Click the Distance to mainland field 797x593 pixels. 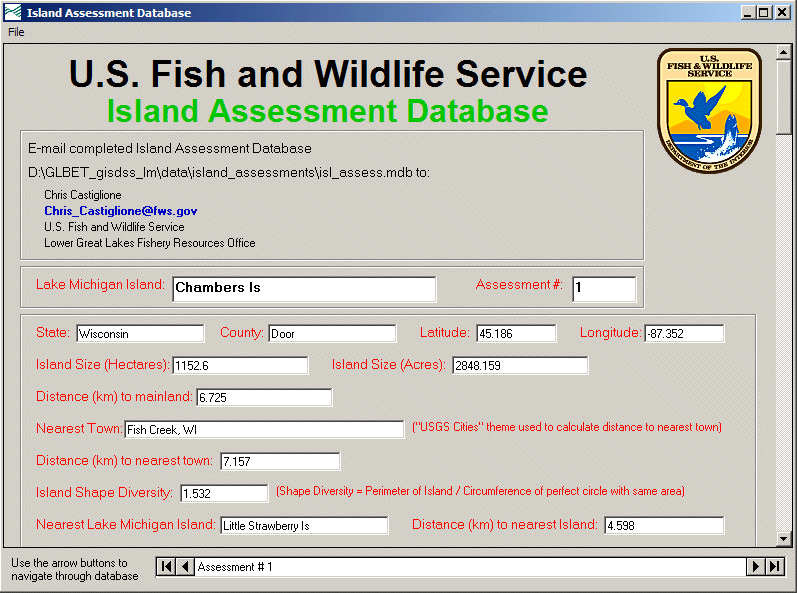[x=264, y=397]
